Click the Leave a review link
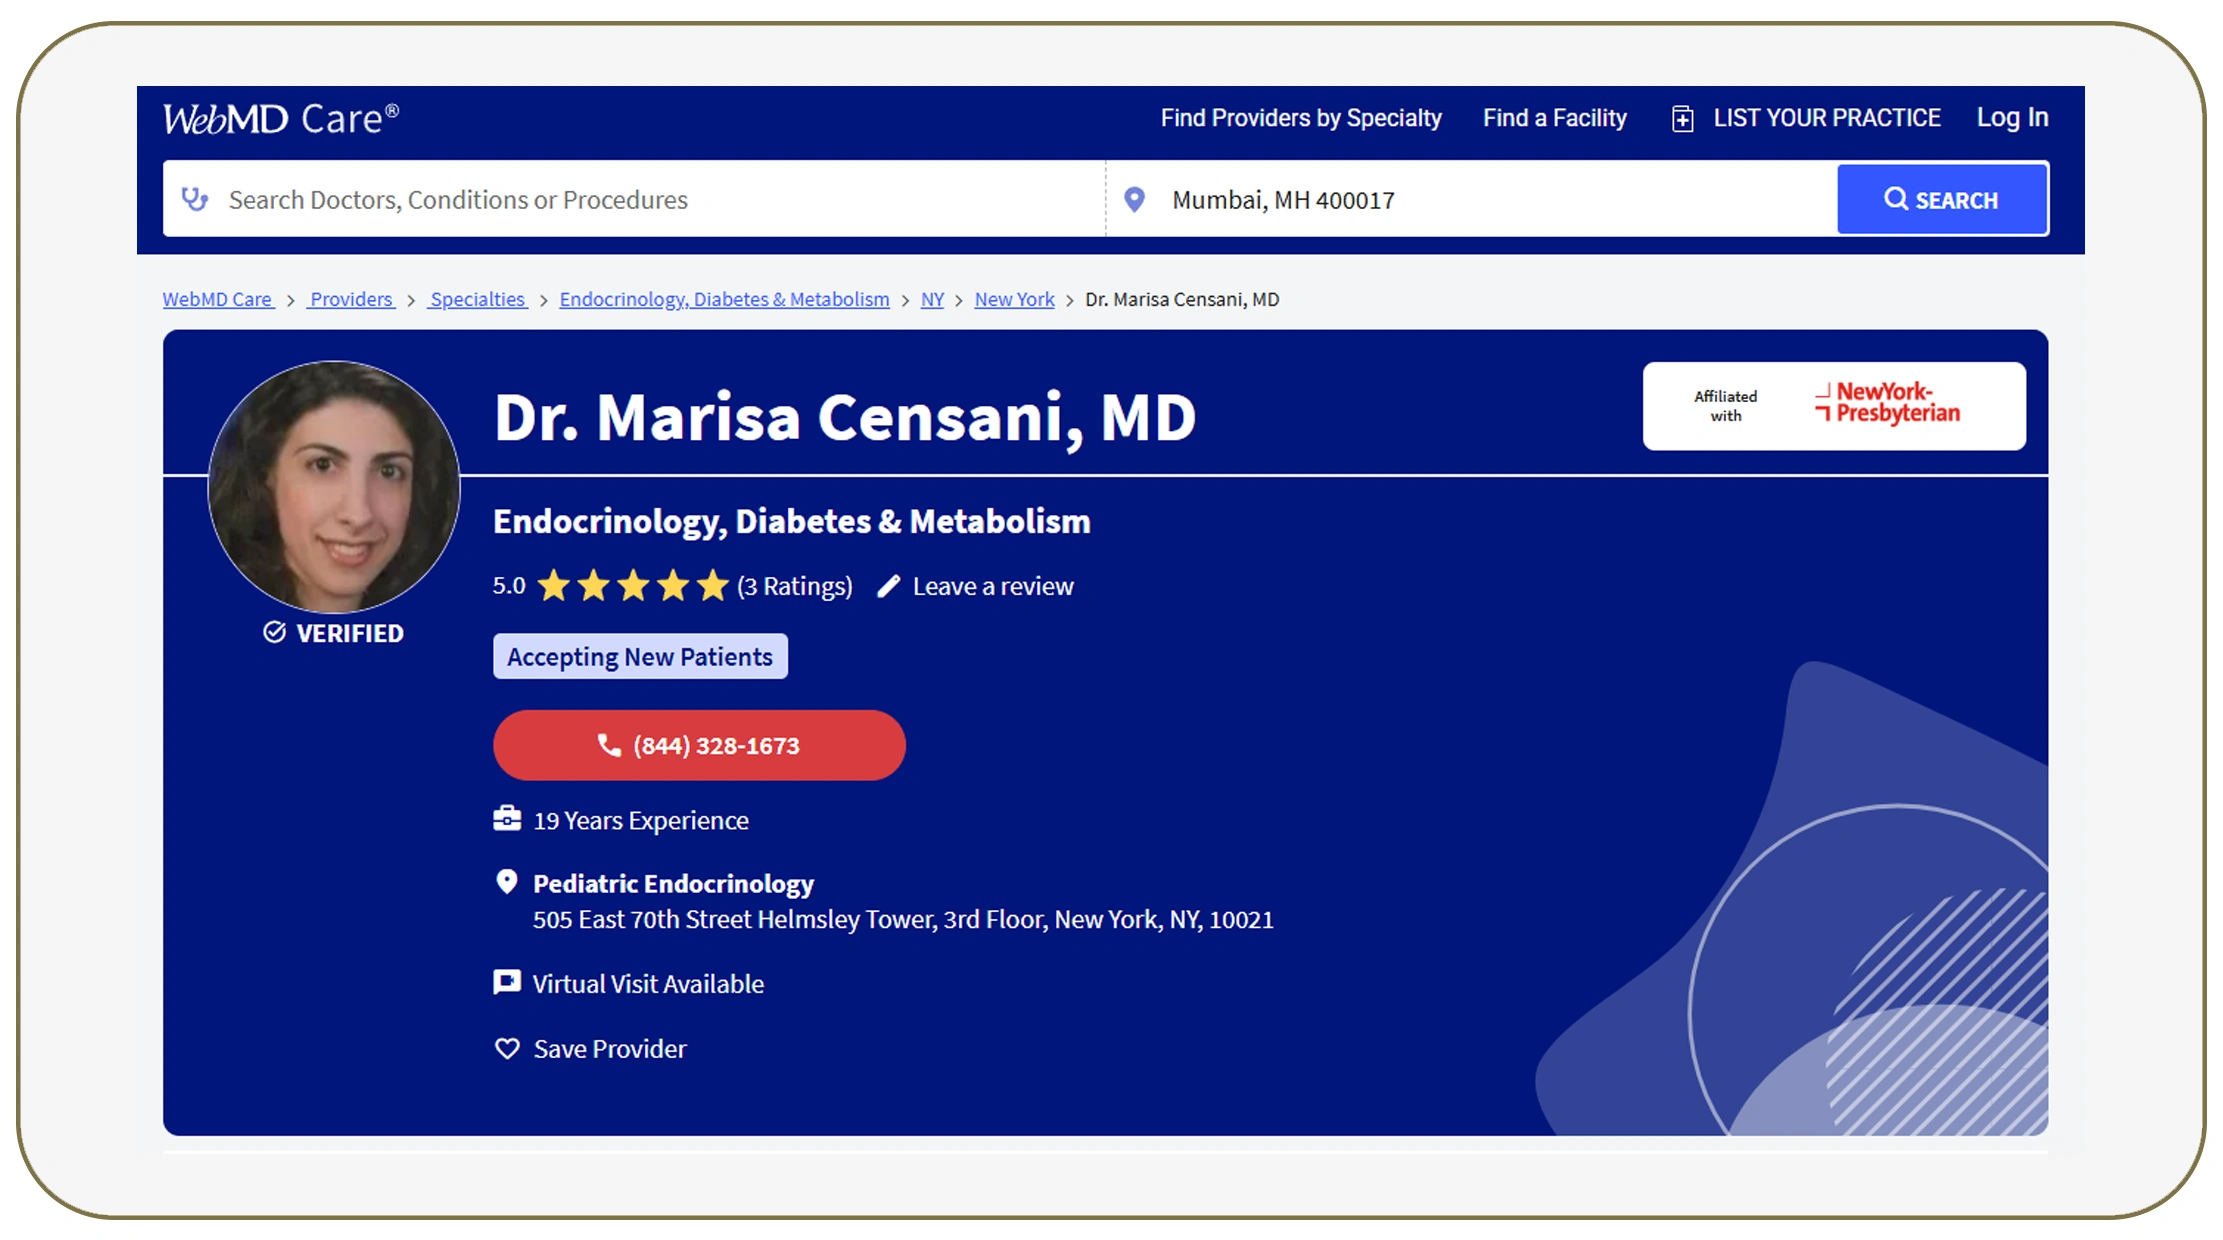Image resolution: width=2223 pixels, height=1240 pixels. (993, 586)
